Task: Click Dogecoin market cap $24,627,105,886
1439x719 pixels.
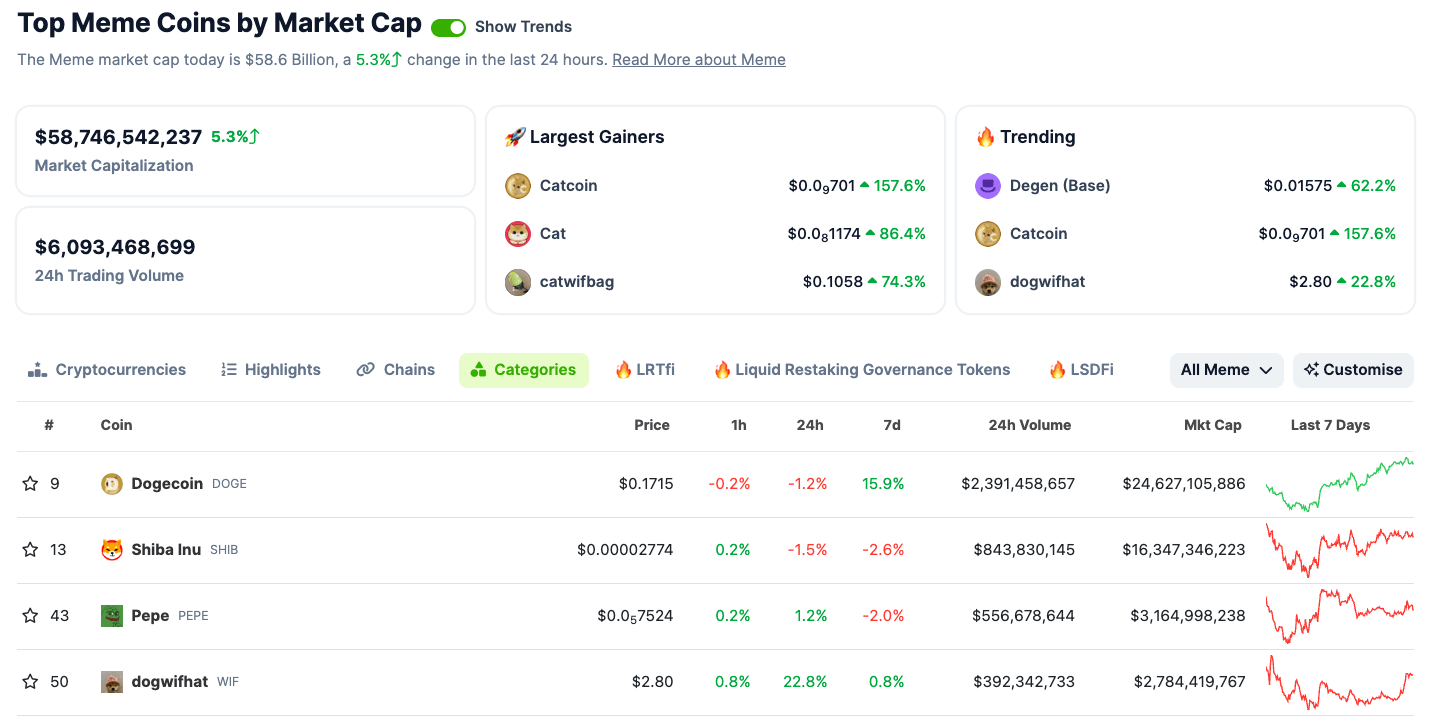Action: pyautogui.click(x=1184, y=484)
